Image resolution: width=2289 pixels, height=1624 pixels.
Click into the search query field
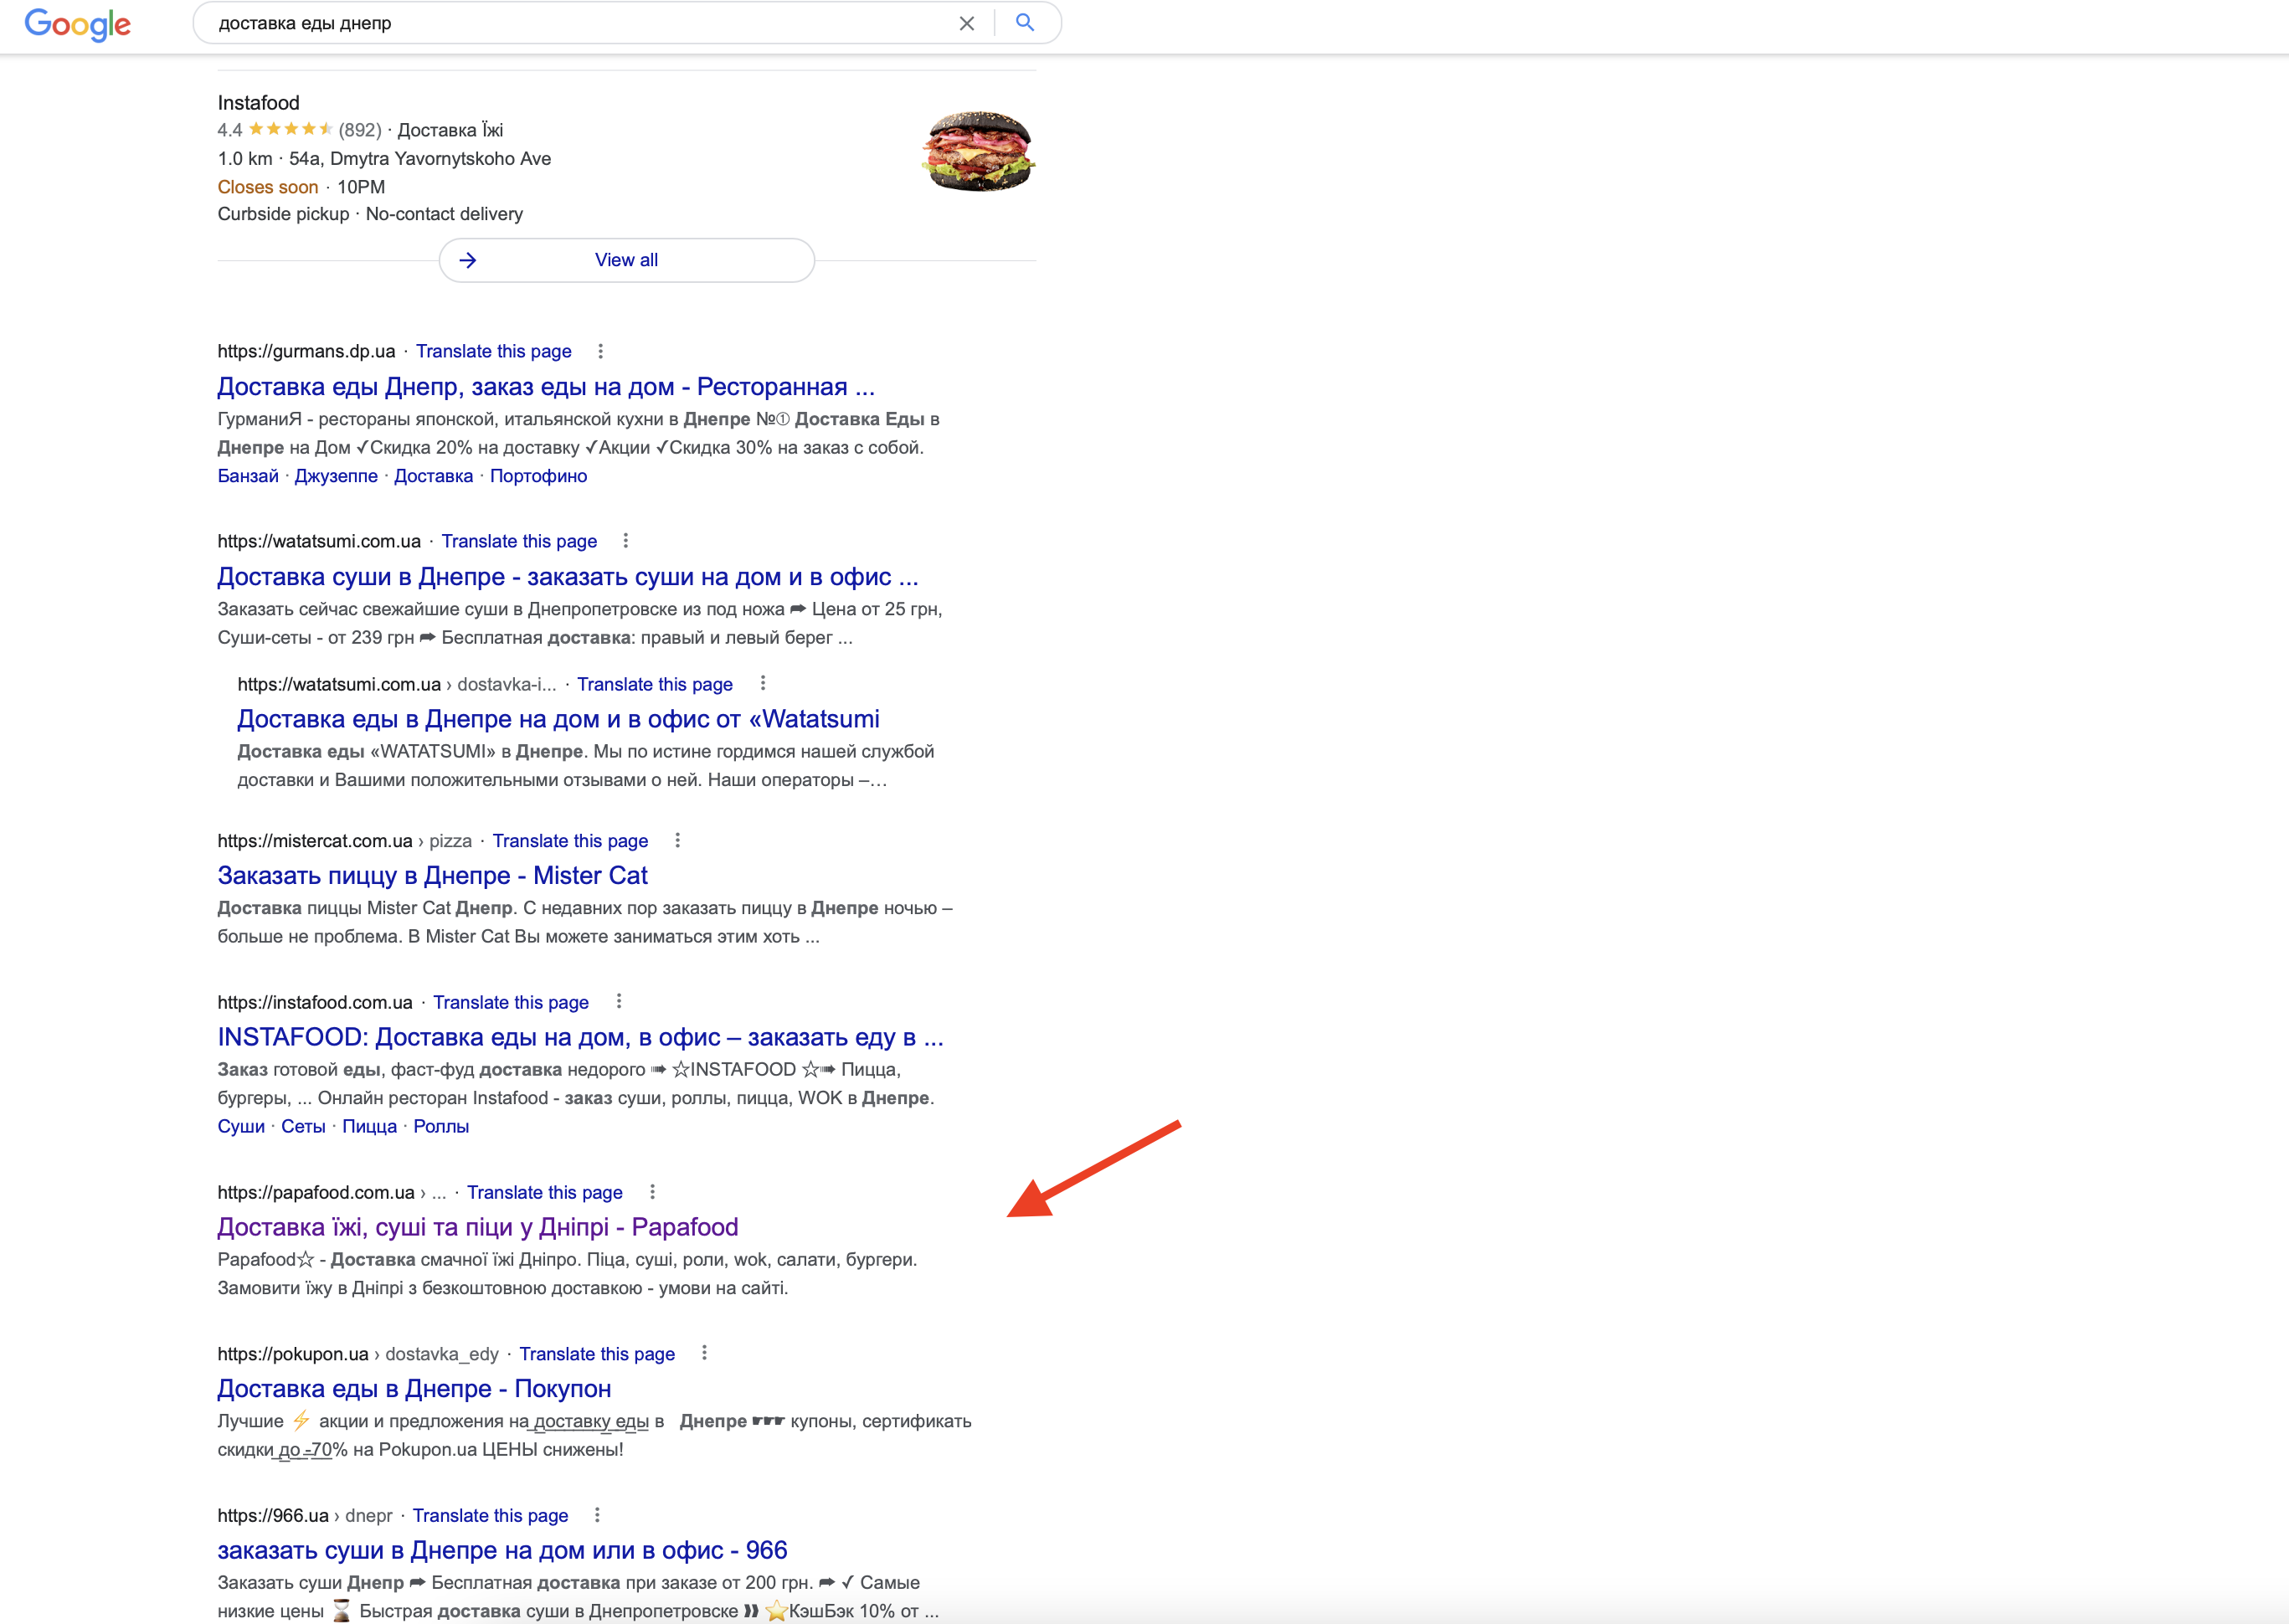pyautogui.click(x=580, y=23)
